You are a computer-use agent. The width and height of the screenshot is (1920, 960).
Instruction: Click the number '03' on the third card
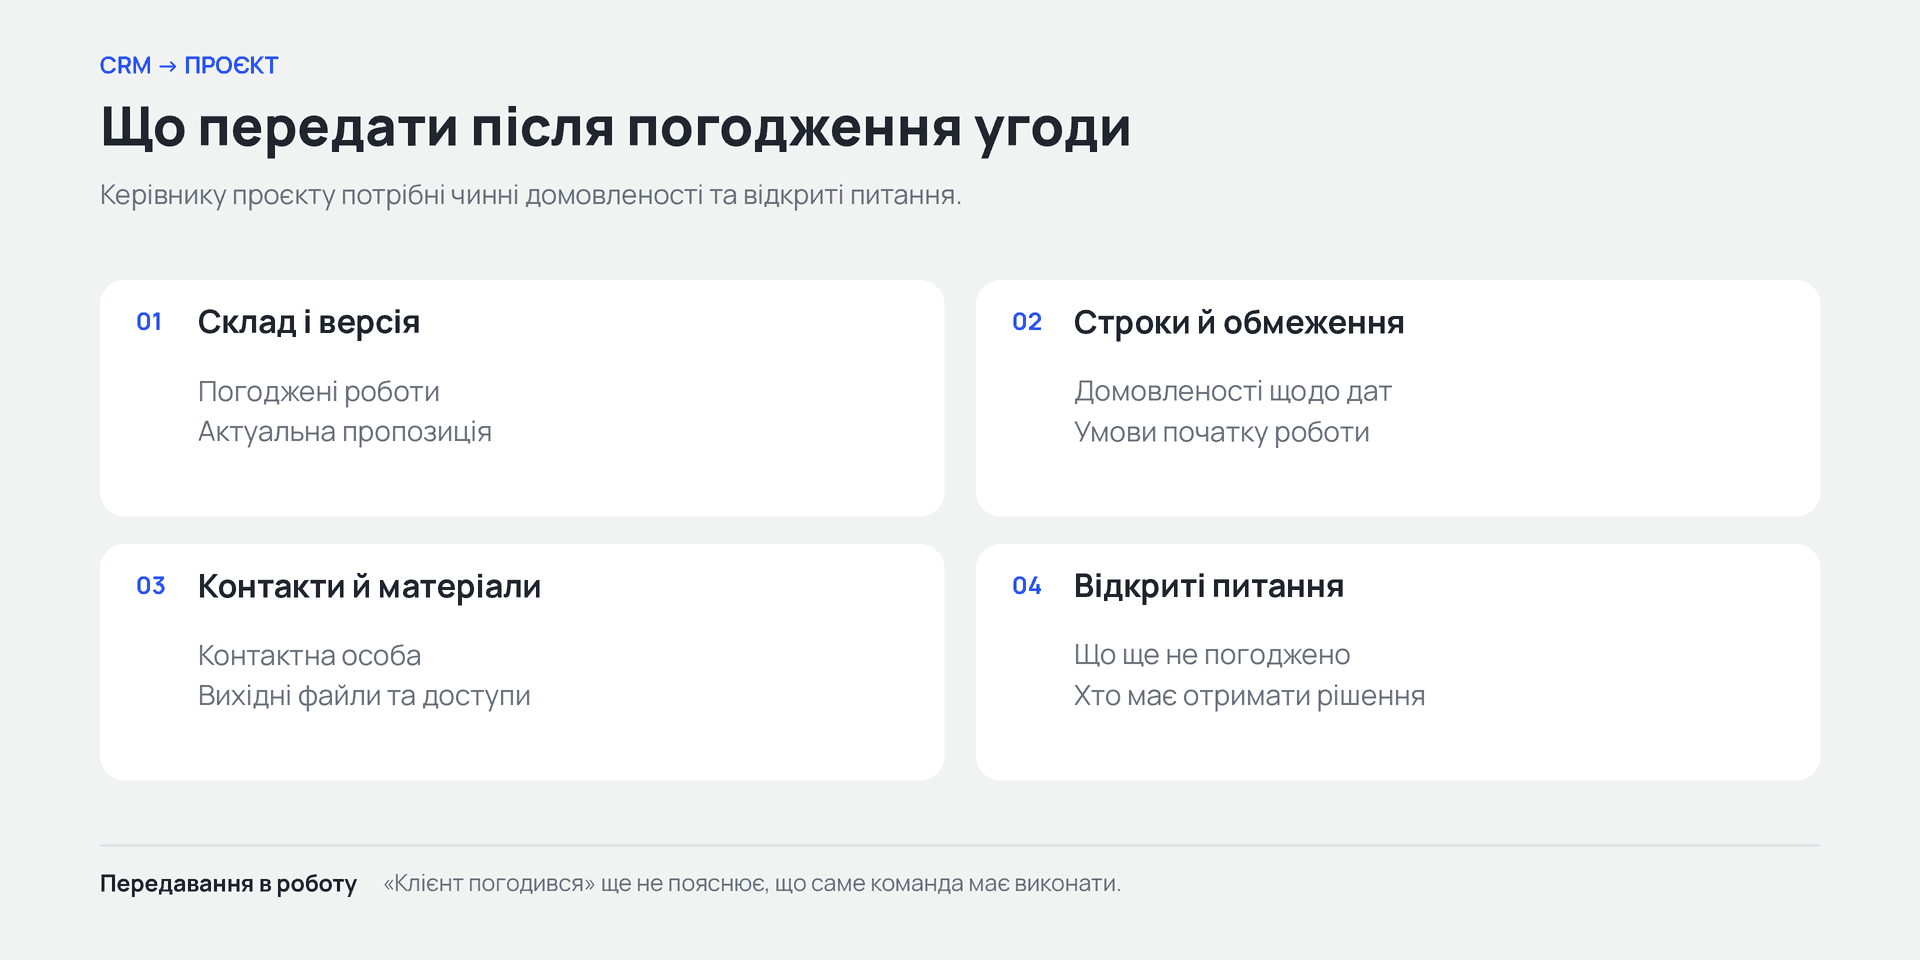[x=151, y=586]
